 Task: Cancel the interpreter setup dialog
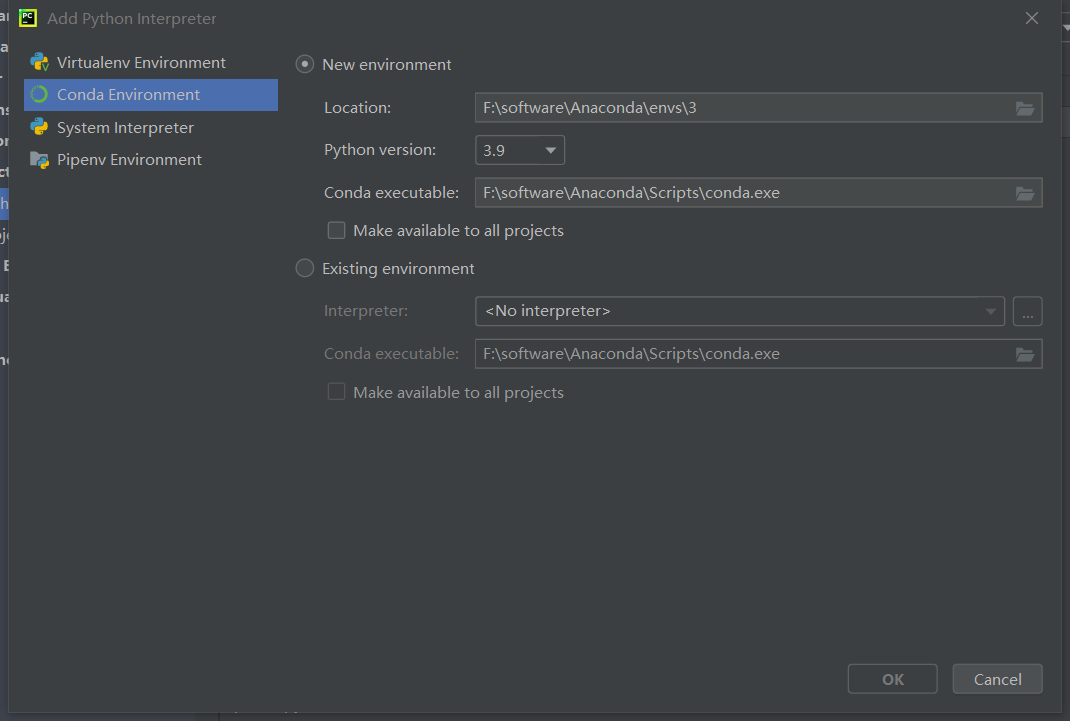(x=997, y=678)
